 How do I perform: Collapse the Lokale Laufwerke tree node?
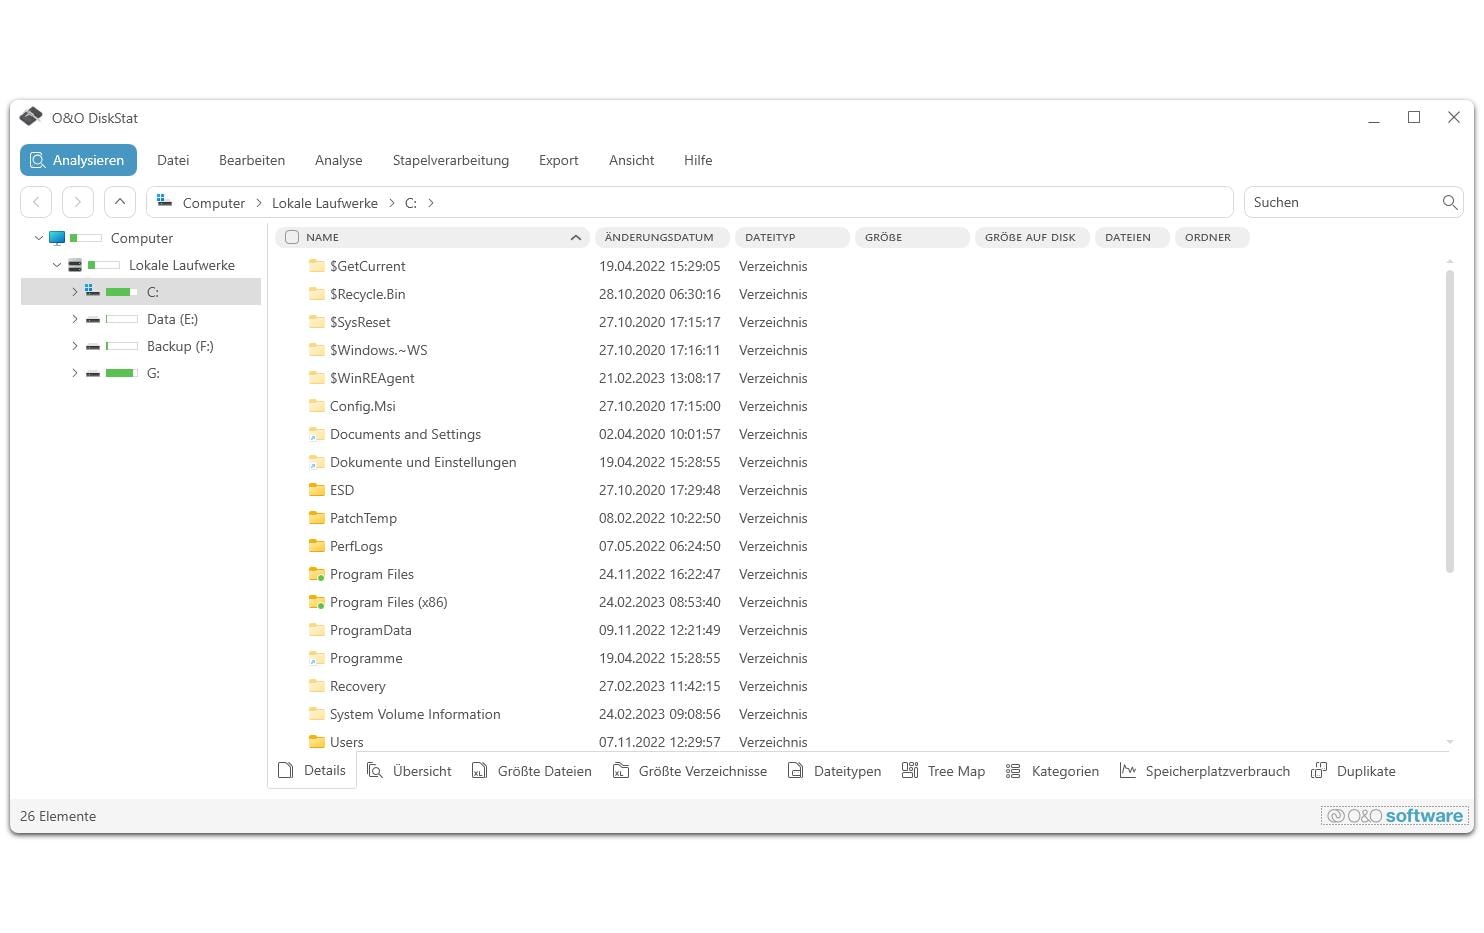click(57, 265)
